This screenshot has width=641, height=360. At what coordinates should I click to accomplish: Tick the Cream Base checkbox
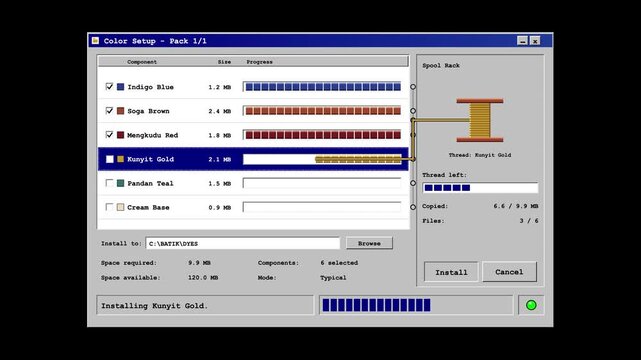coord(109,207)
